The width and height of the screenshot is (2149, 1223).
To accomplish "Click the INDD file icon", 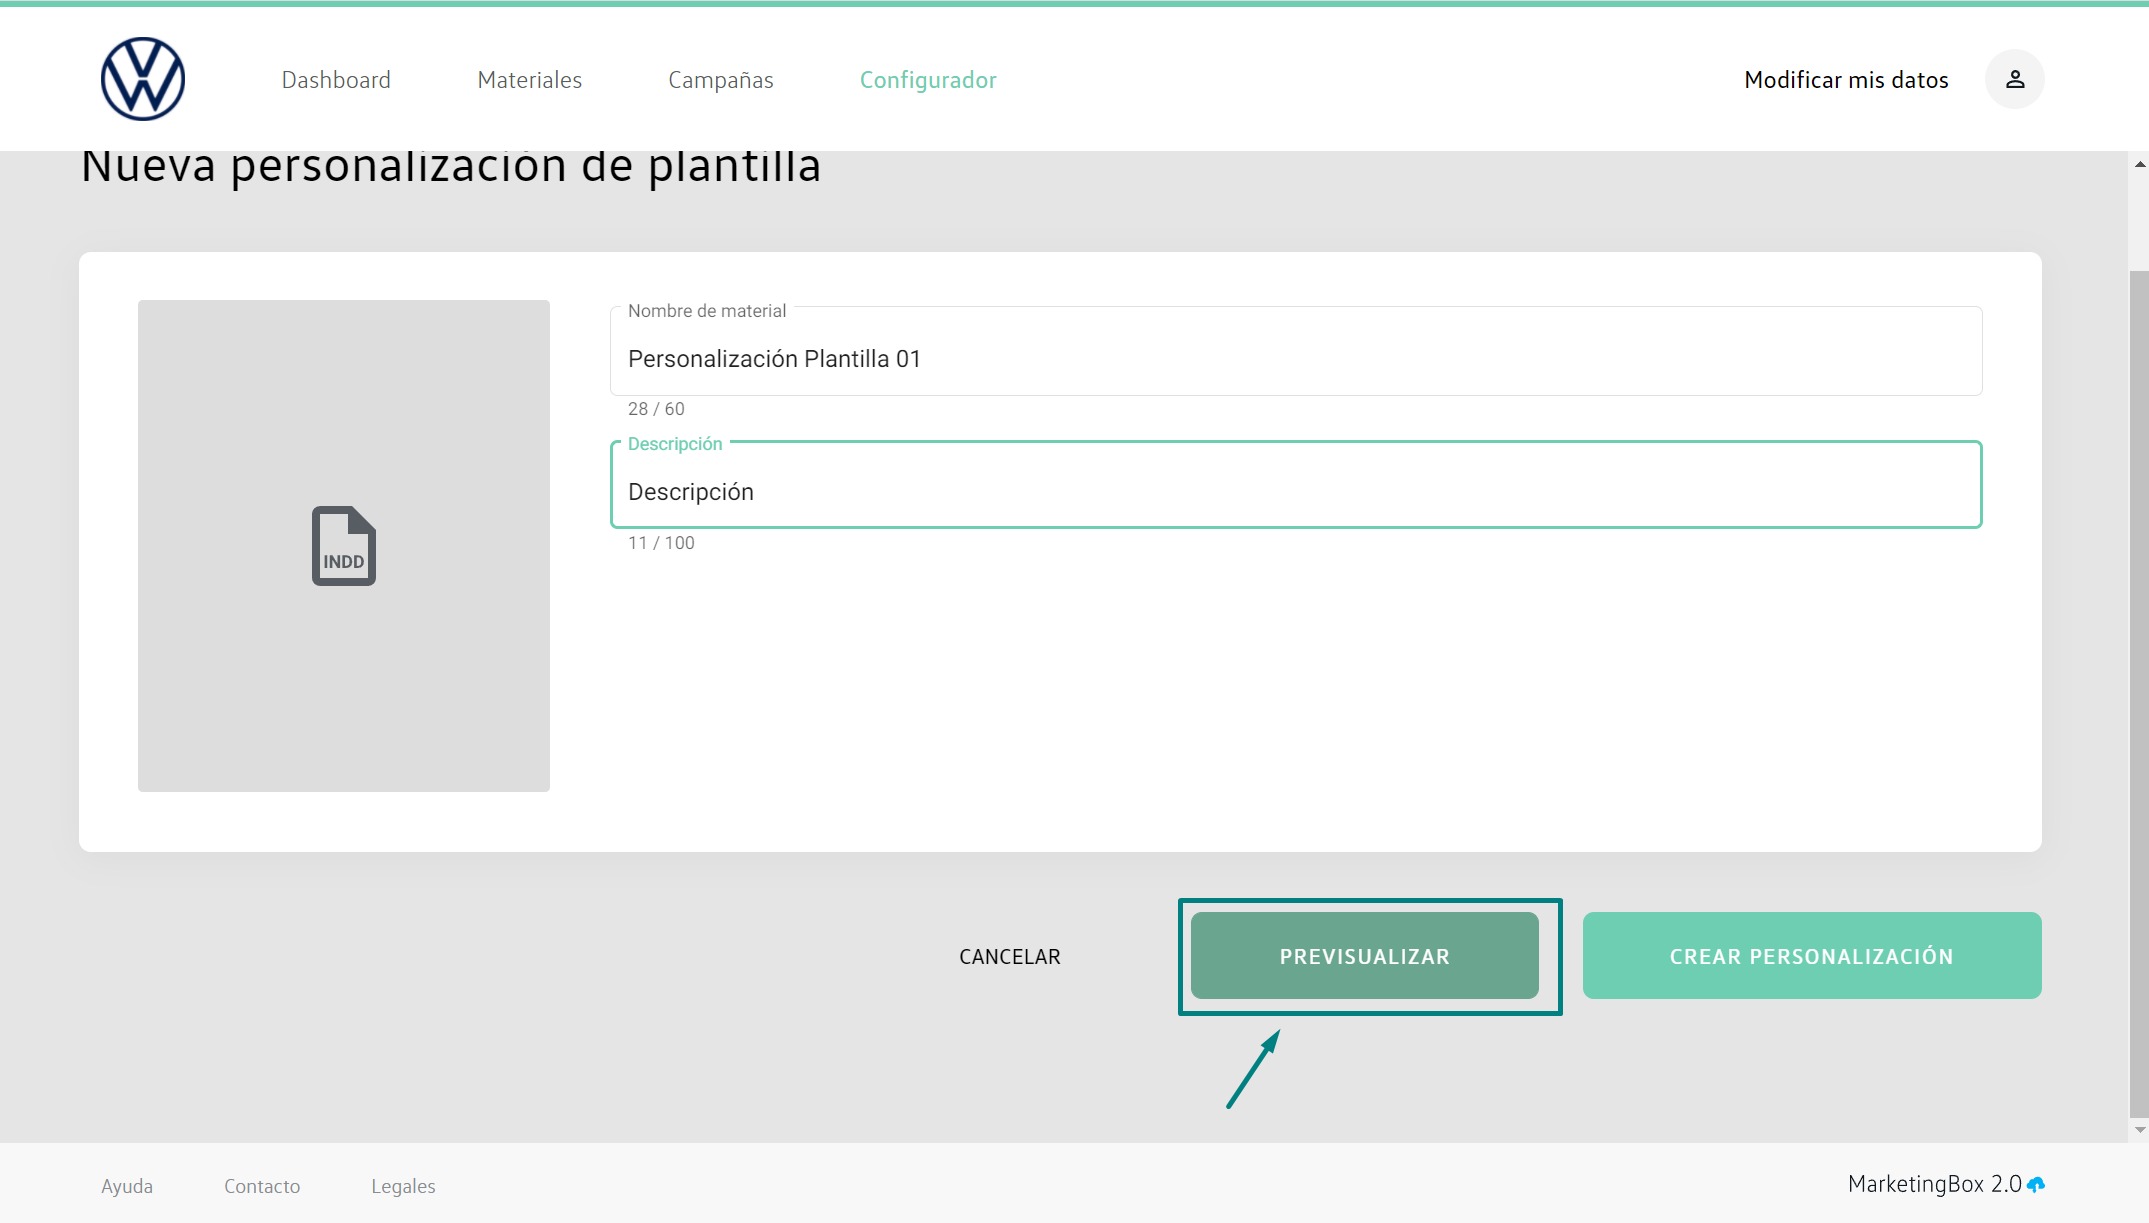I will pos(343,546).
